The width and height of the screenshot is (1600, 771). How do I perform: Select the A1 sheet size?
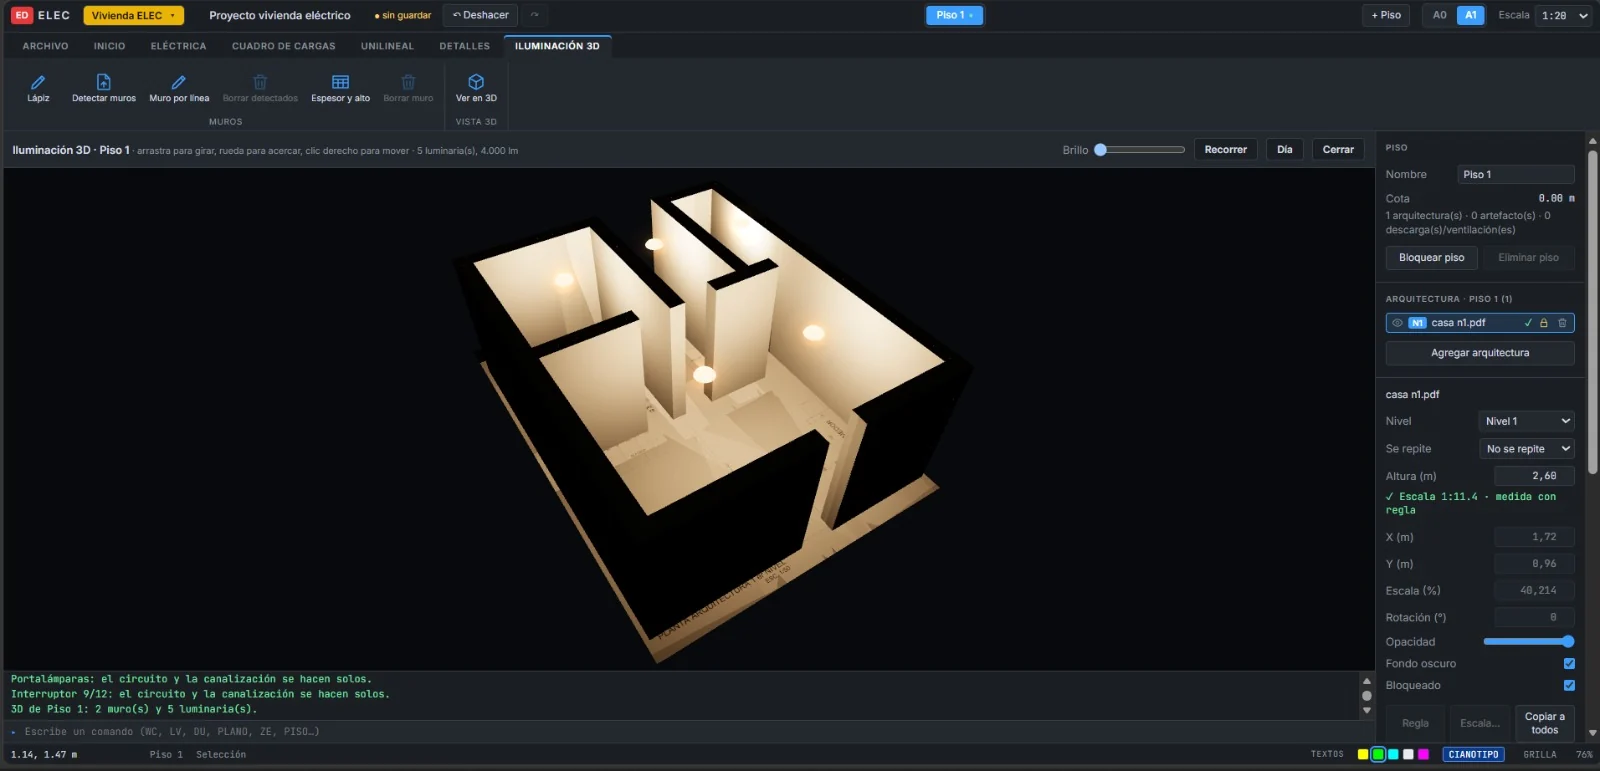click(x=1471, y=15)
